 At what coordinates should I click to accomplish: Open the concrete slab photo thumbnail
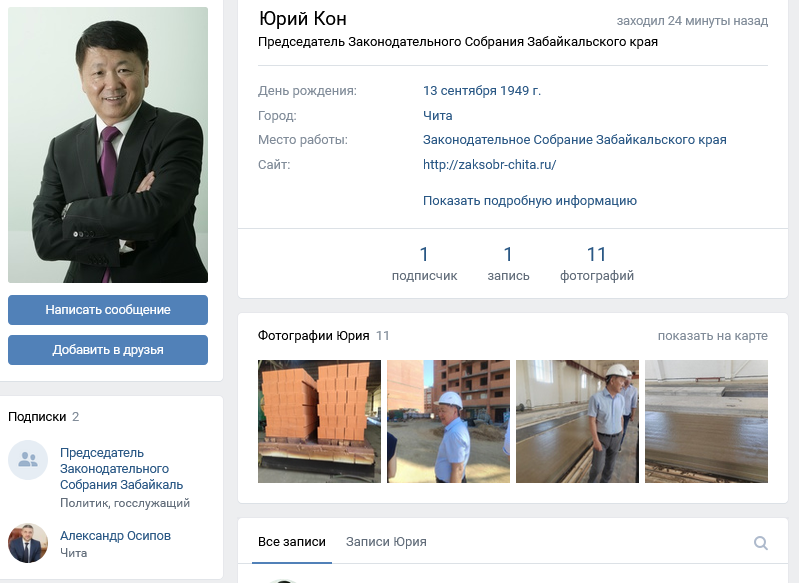tap(706, 421)
